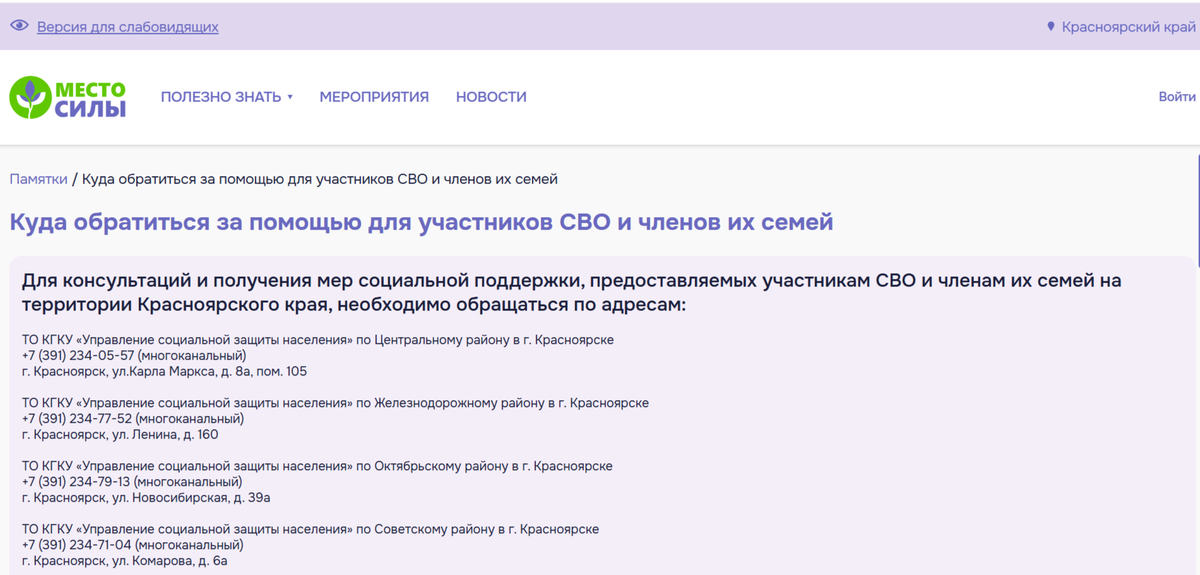1200x575 pixels.
Task: Open the Версия для слабовидящих link
Action: [127, 27]
